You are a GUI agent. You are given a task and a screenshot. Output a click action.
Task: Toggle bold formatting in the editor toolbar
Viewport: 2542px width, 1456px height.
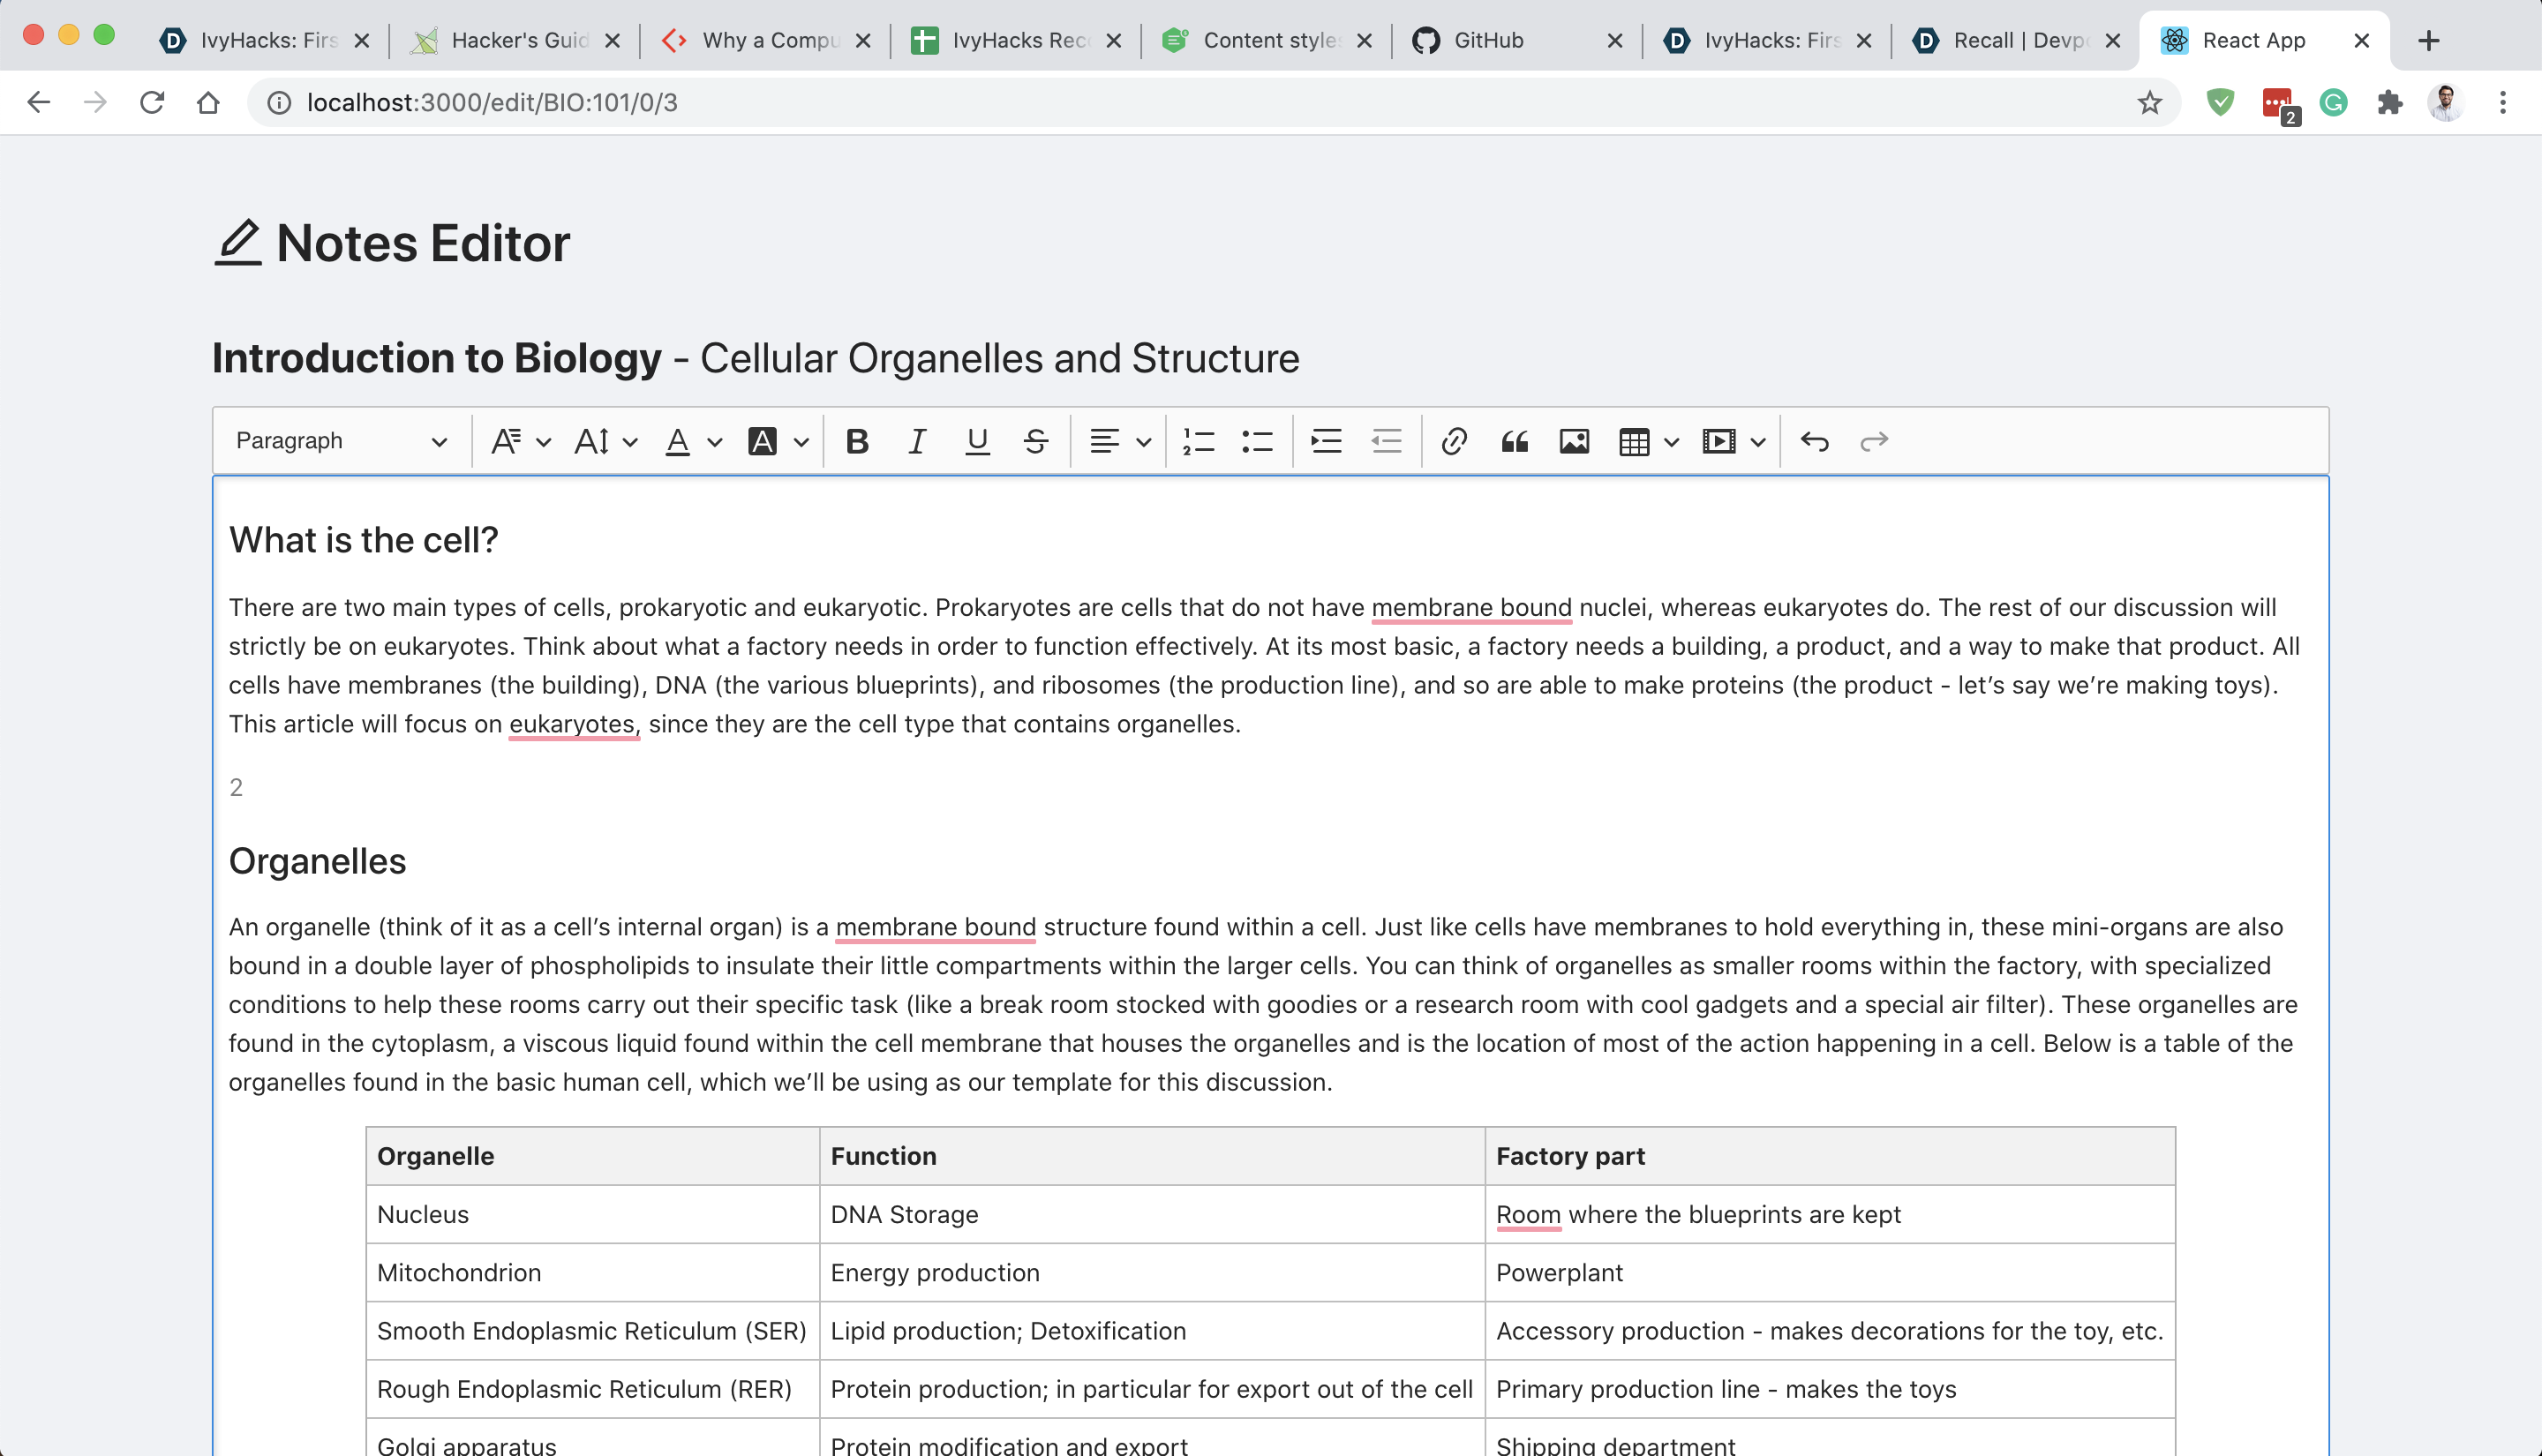pyautogui.click(x=856, y=441)
